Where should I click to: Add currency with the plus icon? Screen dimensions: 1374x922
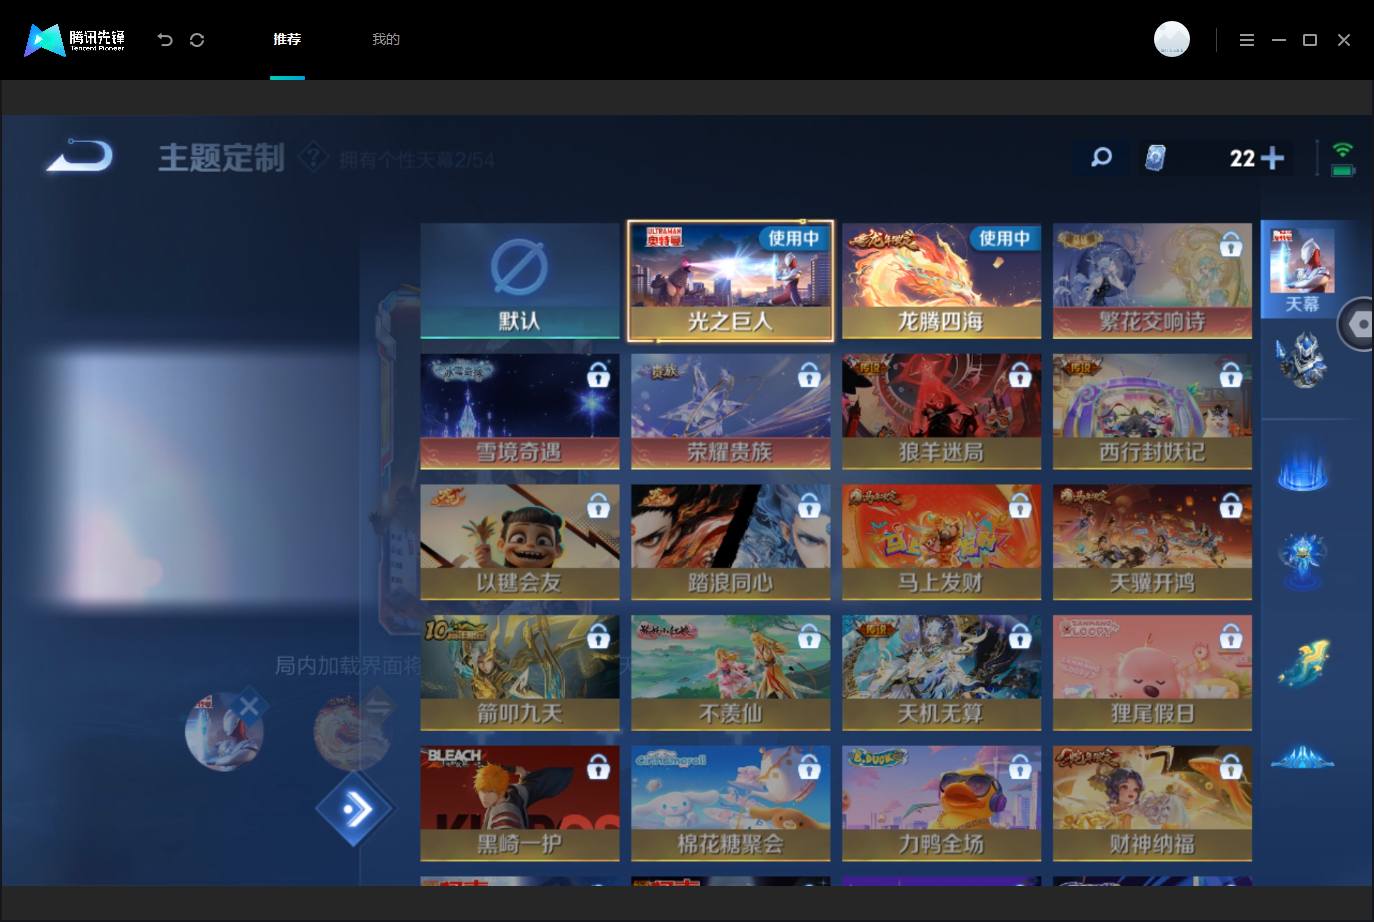(x=1272, y=158)
